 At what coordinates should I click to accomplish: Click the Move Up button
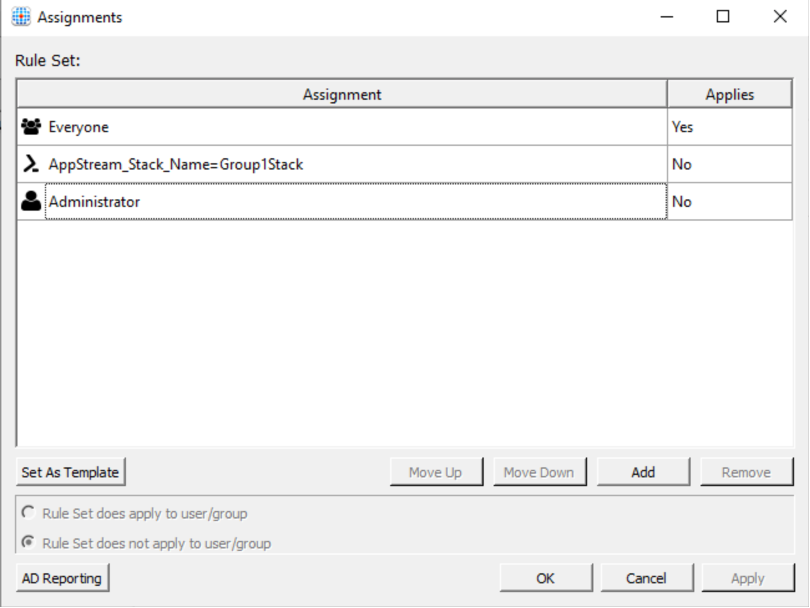[436, 471]
